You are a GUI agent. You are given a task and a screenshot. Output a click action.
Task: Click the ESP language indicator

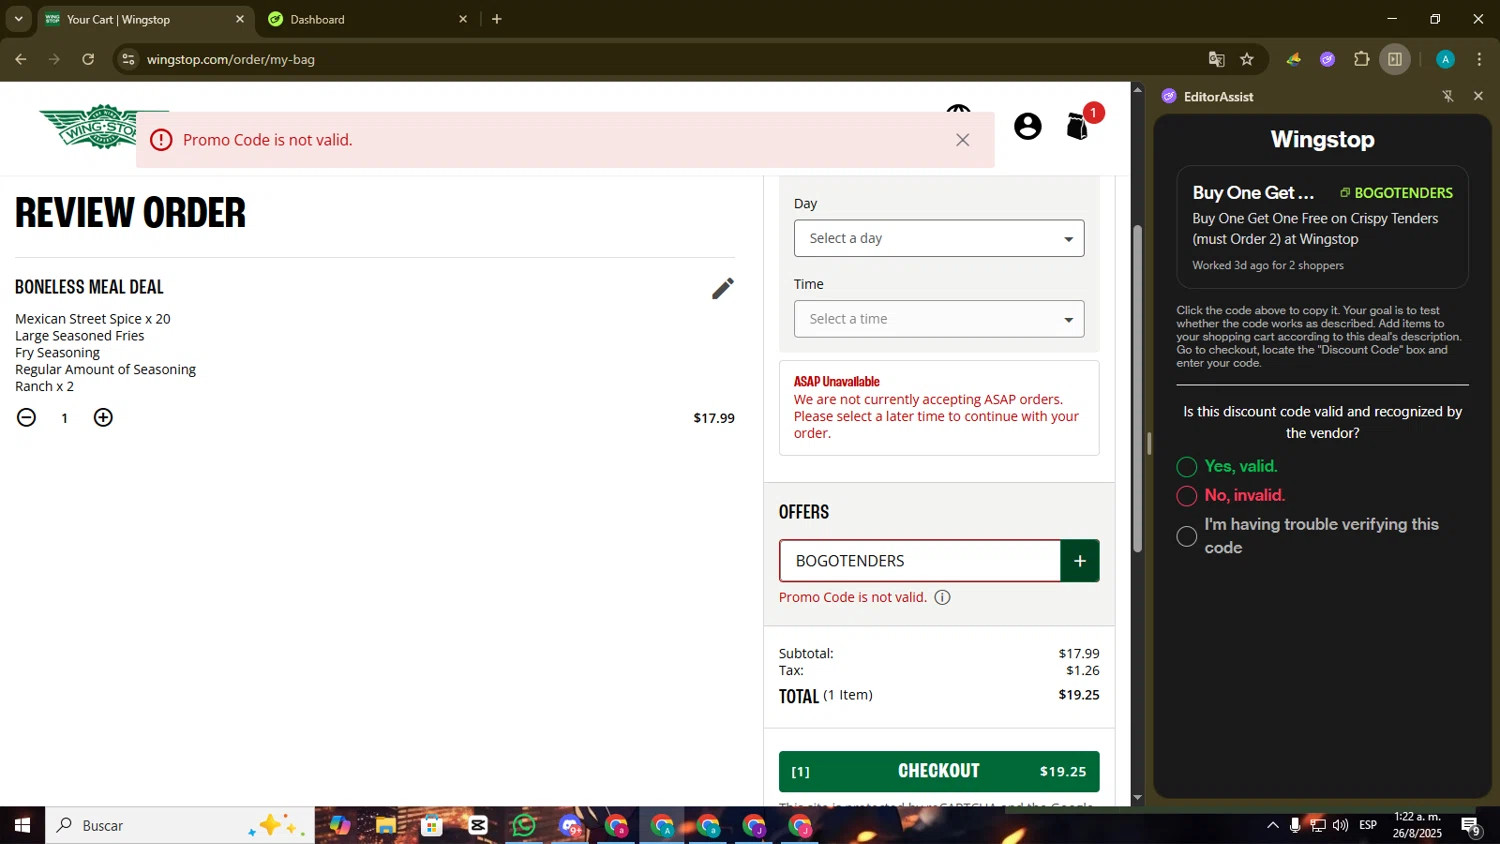(1368, 825)
